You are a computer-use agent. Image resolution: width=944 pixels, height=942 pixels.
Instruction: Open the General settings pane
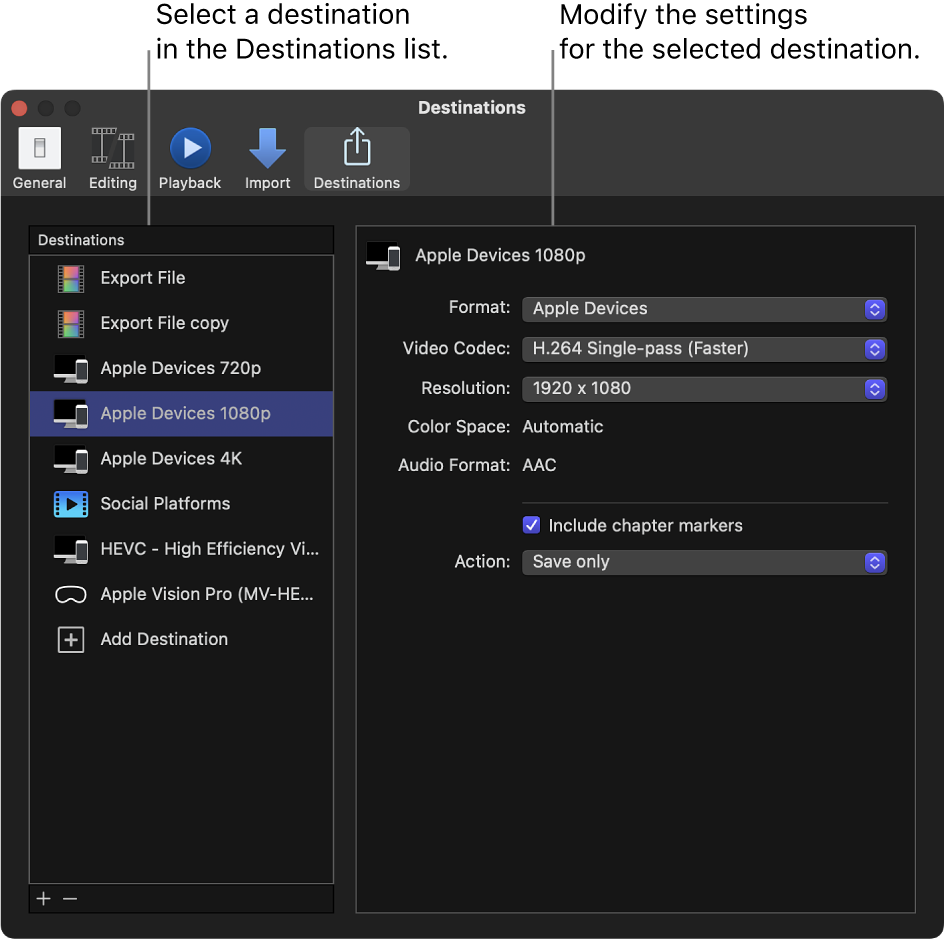point(39,156)
